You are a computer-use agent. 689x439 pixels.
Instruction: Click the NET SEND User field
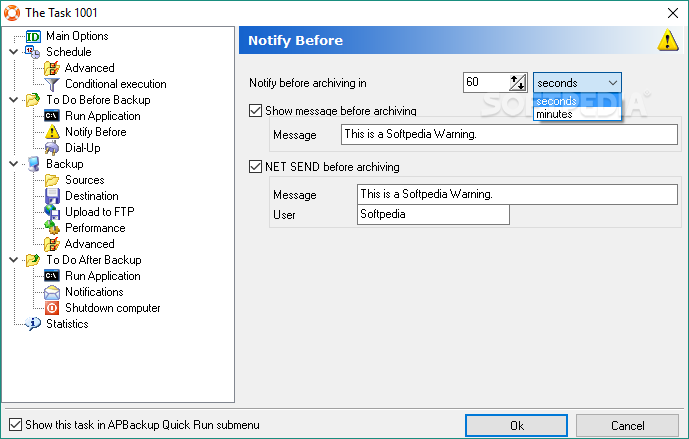tap(433, 214)
